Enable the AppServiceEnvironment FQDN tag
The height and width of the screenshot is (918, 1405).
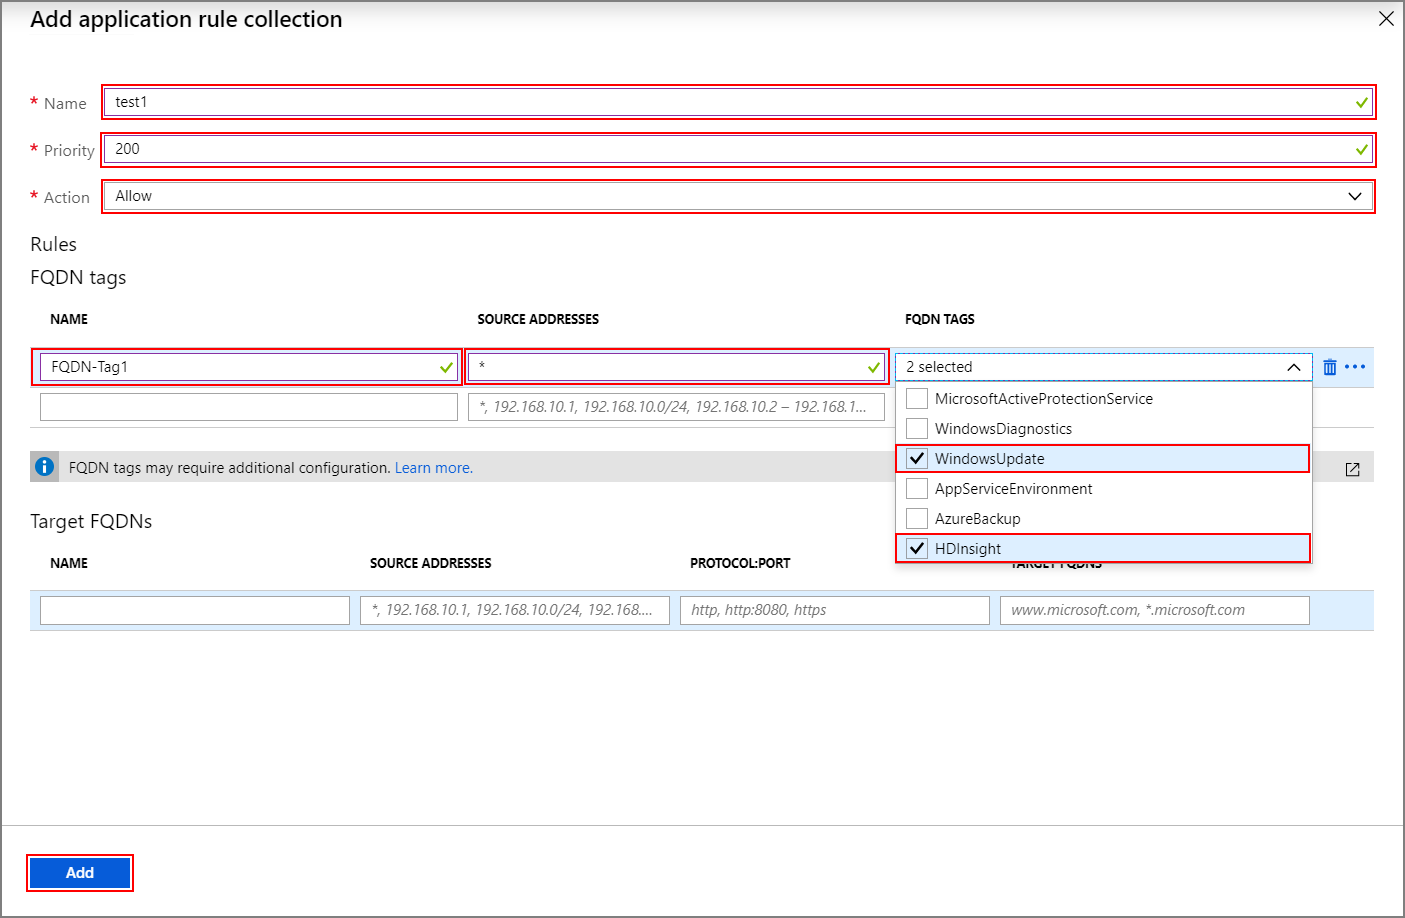tap(916, 488)
